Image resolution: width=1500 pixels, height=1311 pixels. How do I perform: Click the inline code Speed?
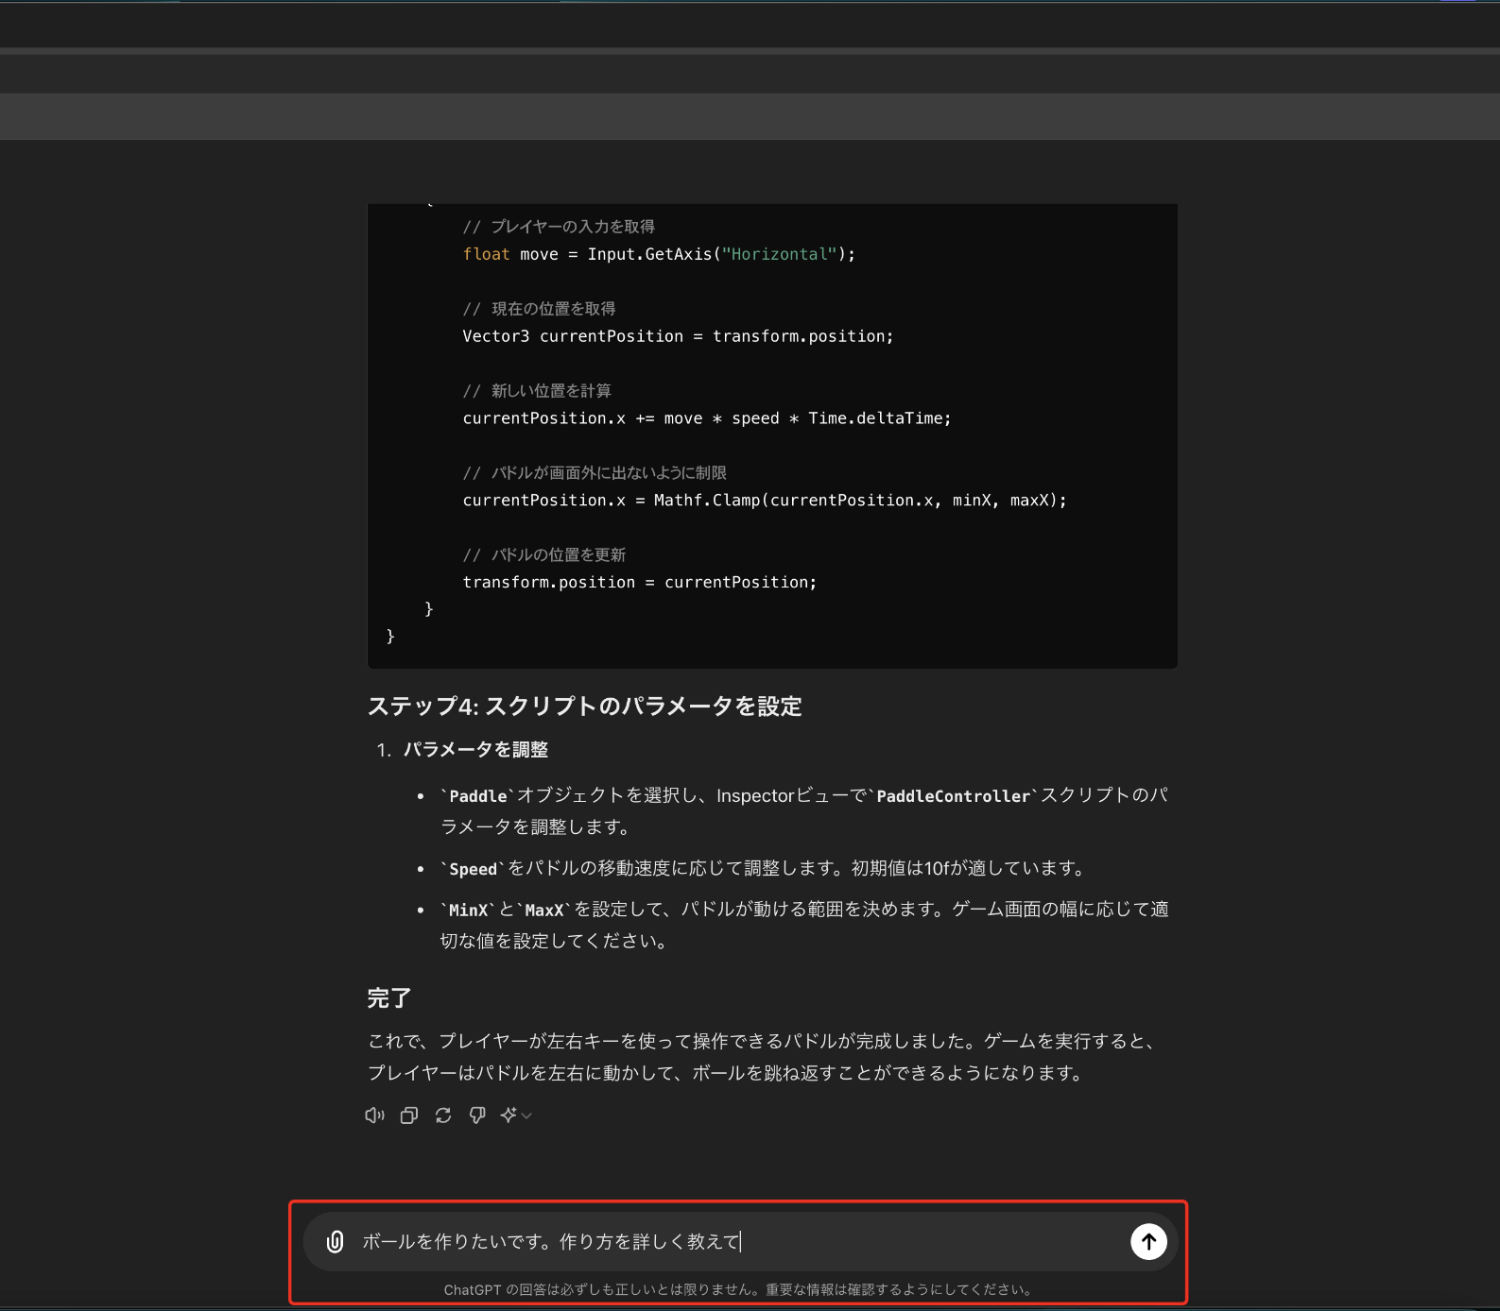pyautogui.click(x=473, y=869)
